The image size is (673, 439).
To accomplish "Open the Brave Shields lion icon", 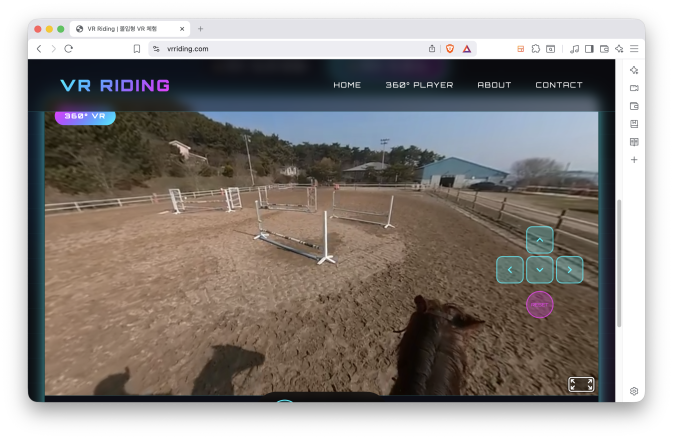I will tap(450, 48).
